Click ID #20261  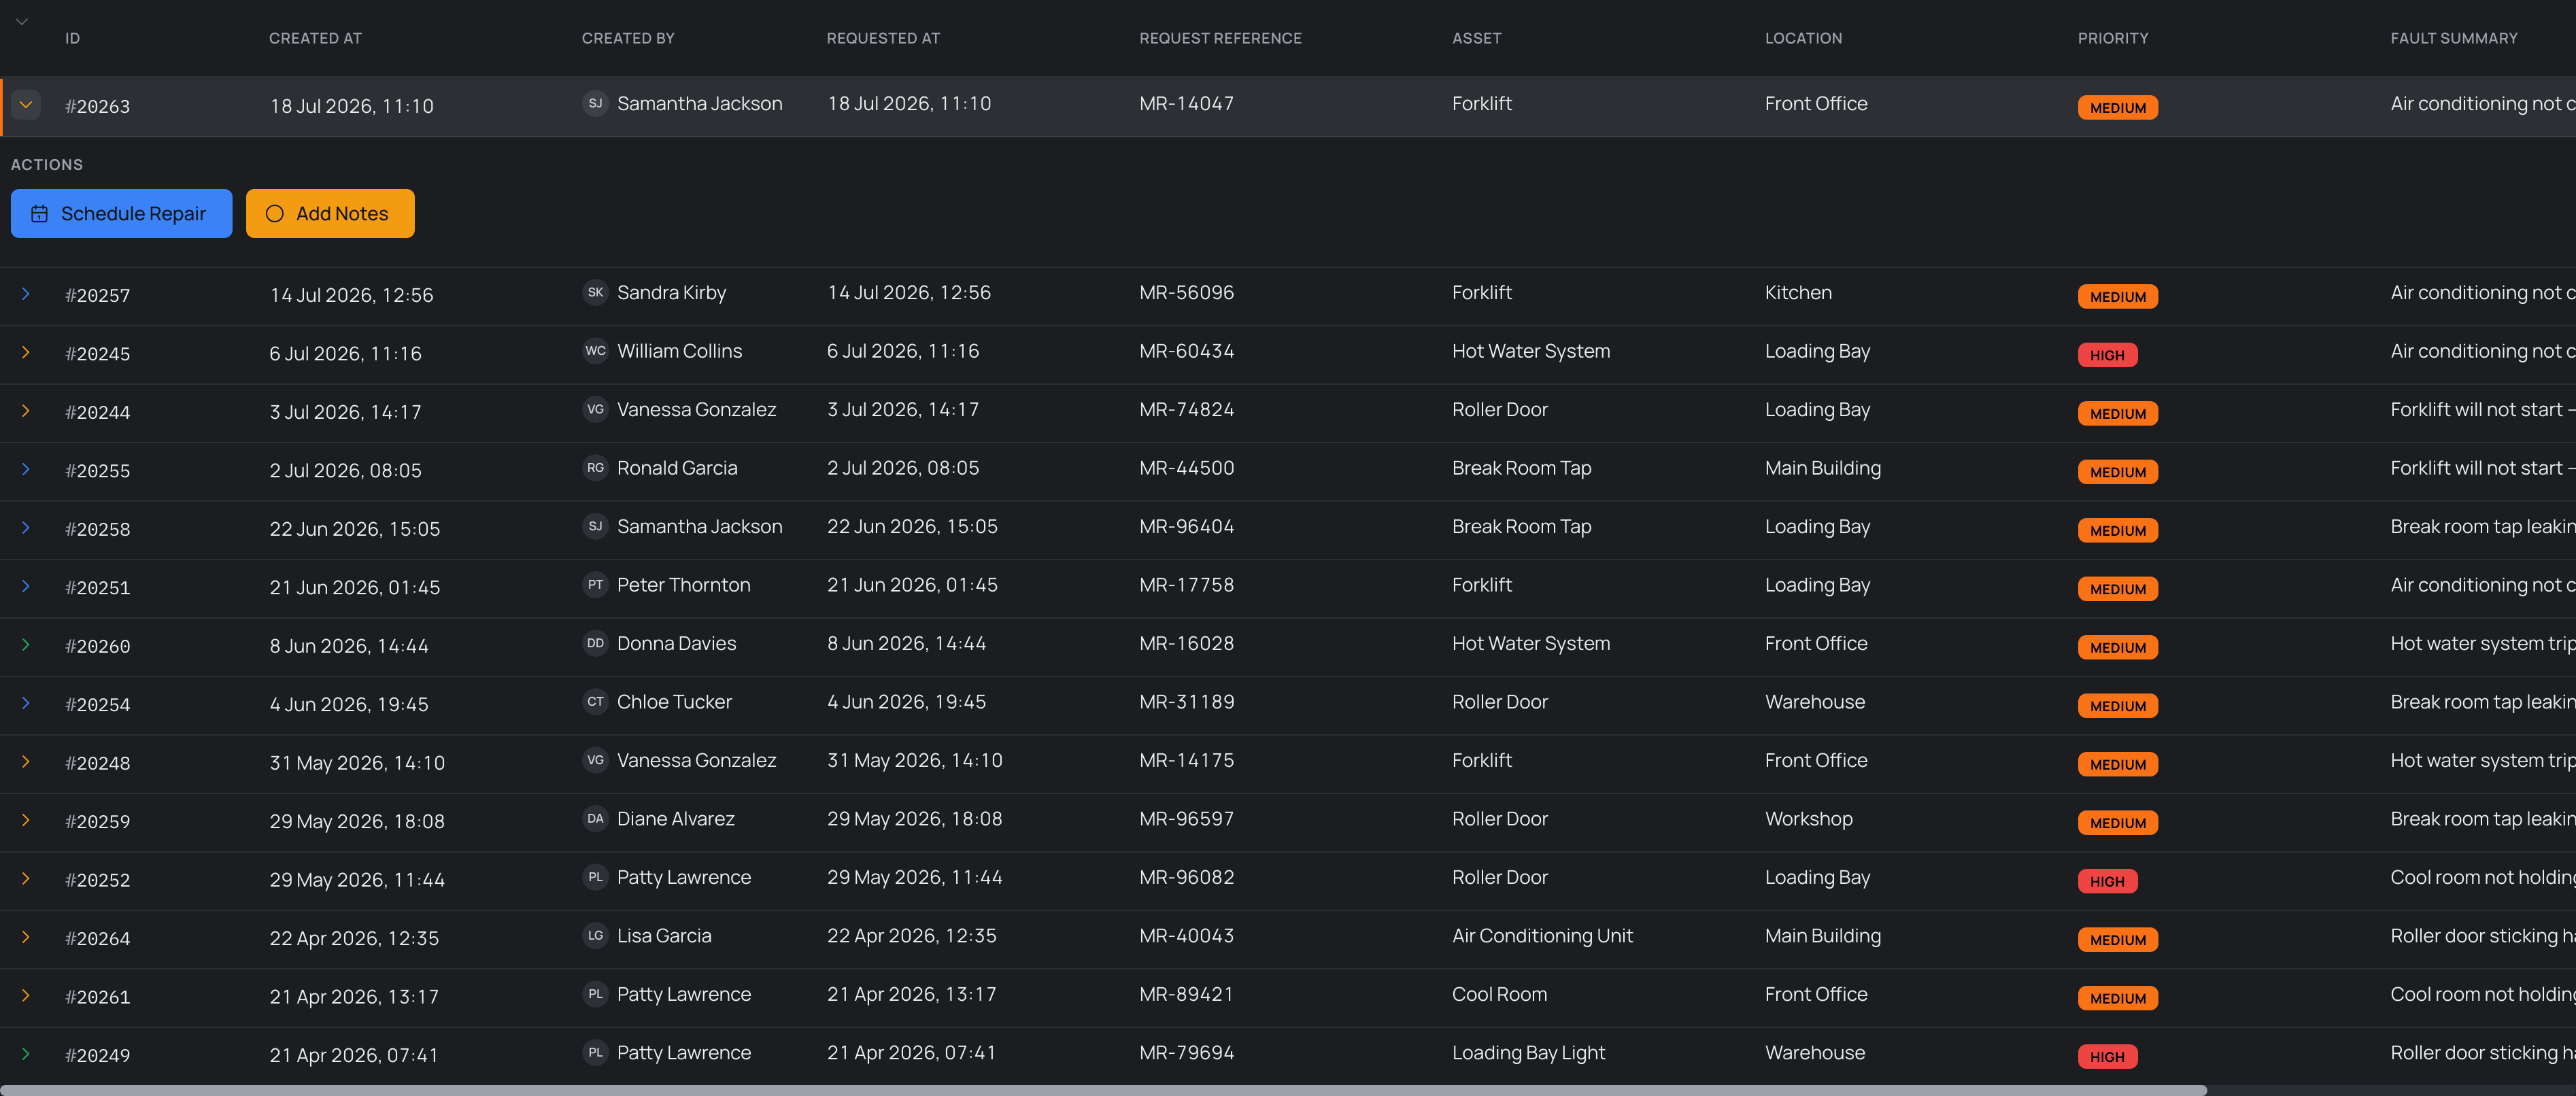(98, 997)
